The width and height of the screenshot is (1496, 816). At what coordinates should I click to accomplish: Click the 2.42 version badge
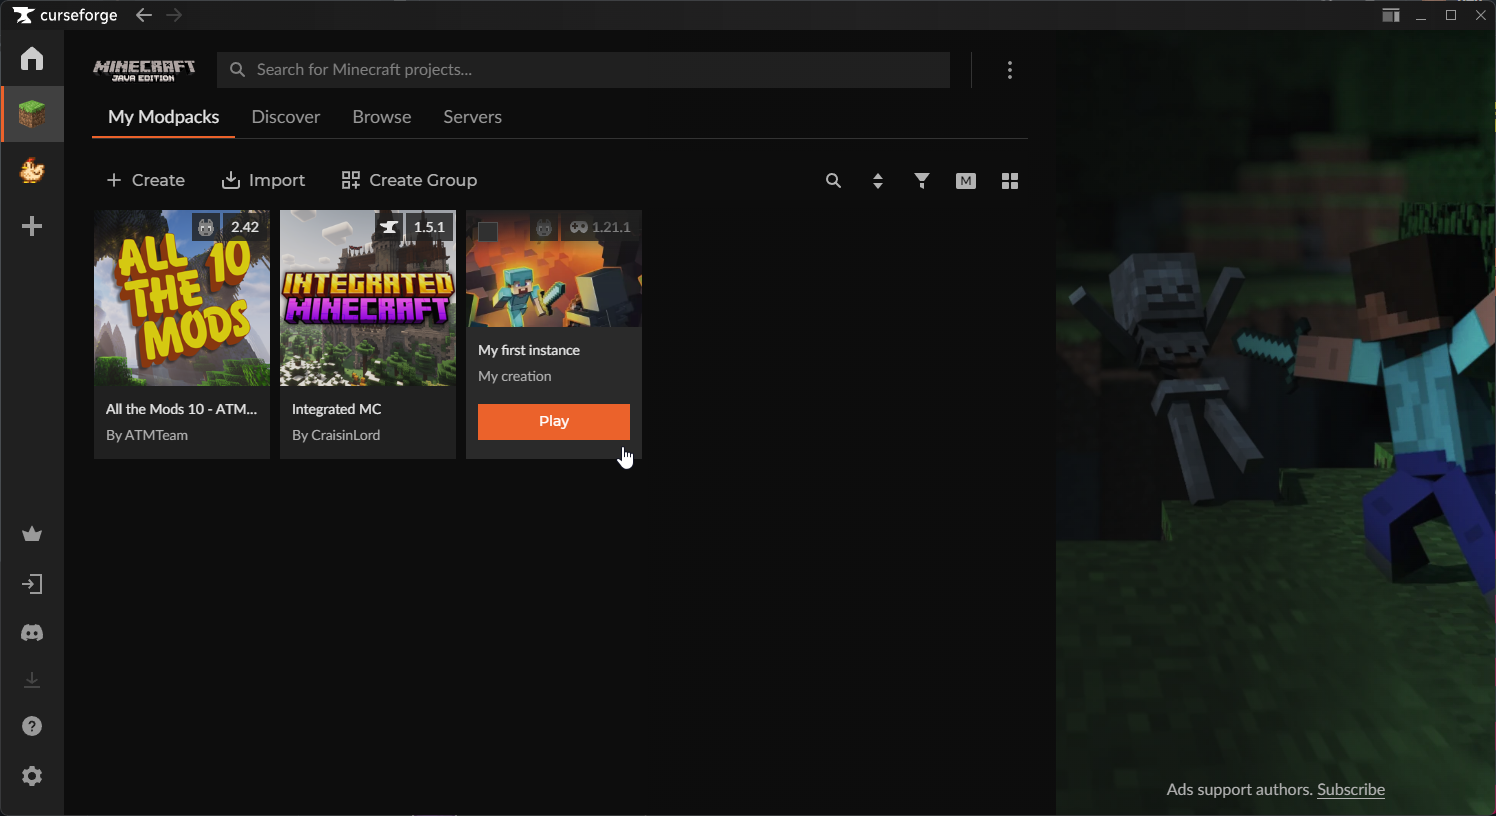point(245,227)
